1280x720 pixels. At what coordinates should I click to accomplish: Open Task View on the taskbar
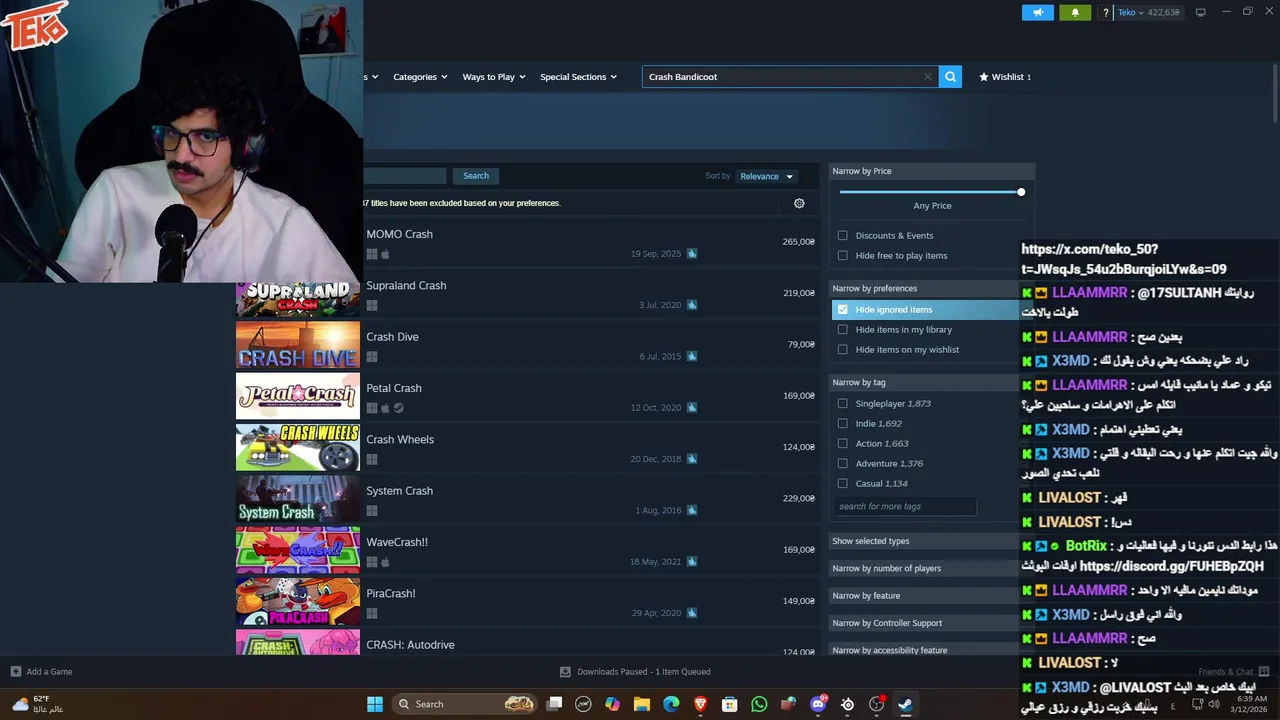coord(554,704)
